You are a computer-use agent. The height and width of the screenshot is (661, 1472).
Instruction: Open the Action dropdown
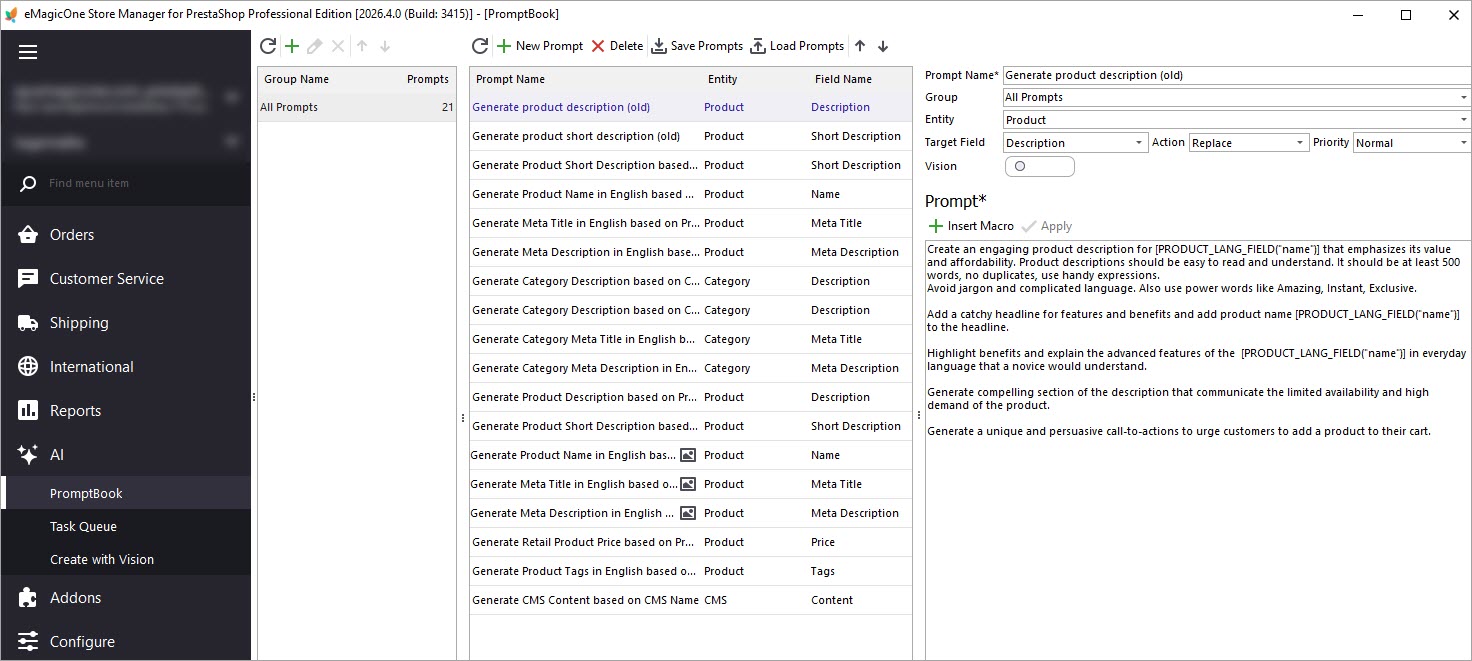(x=1300, y=143)
